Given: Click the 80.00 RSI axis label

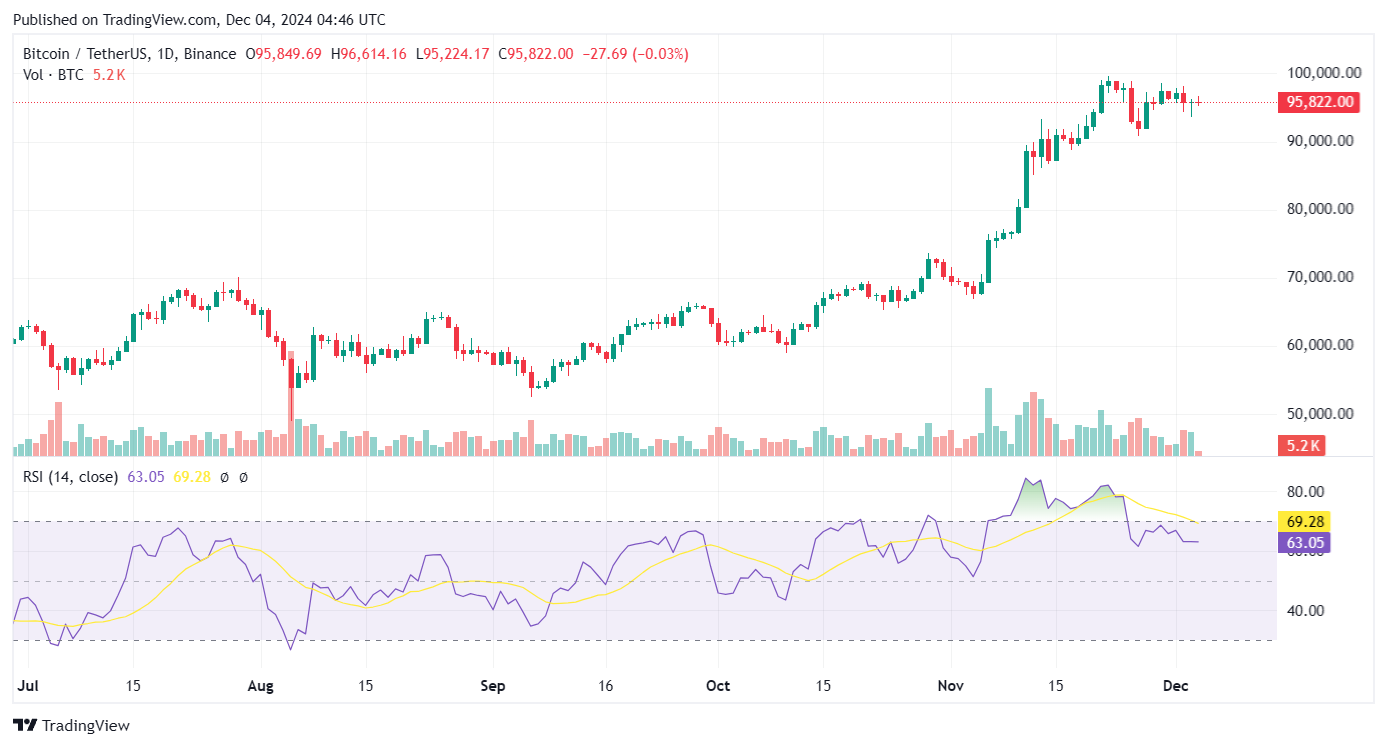Looking at the screenshot, I should [1306, 492].
